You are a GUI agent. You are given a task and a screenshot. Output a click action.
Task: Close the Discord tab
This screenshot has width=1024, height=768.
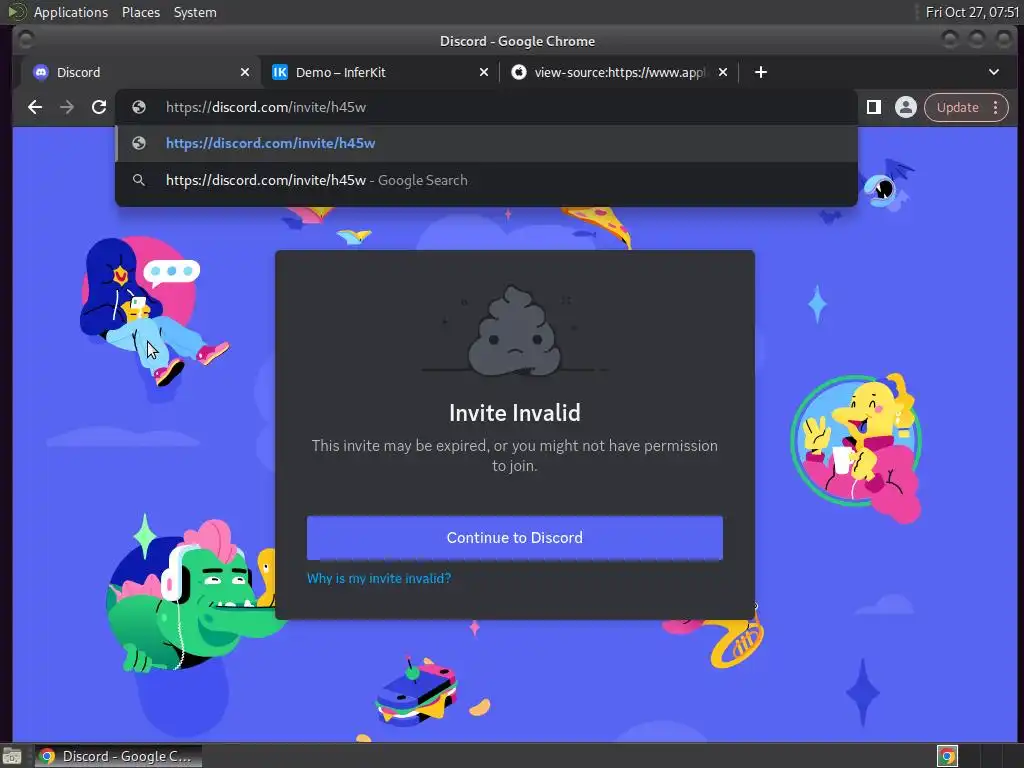[245, 72]
